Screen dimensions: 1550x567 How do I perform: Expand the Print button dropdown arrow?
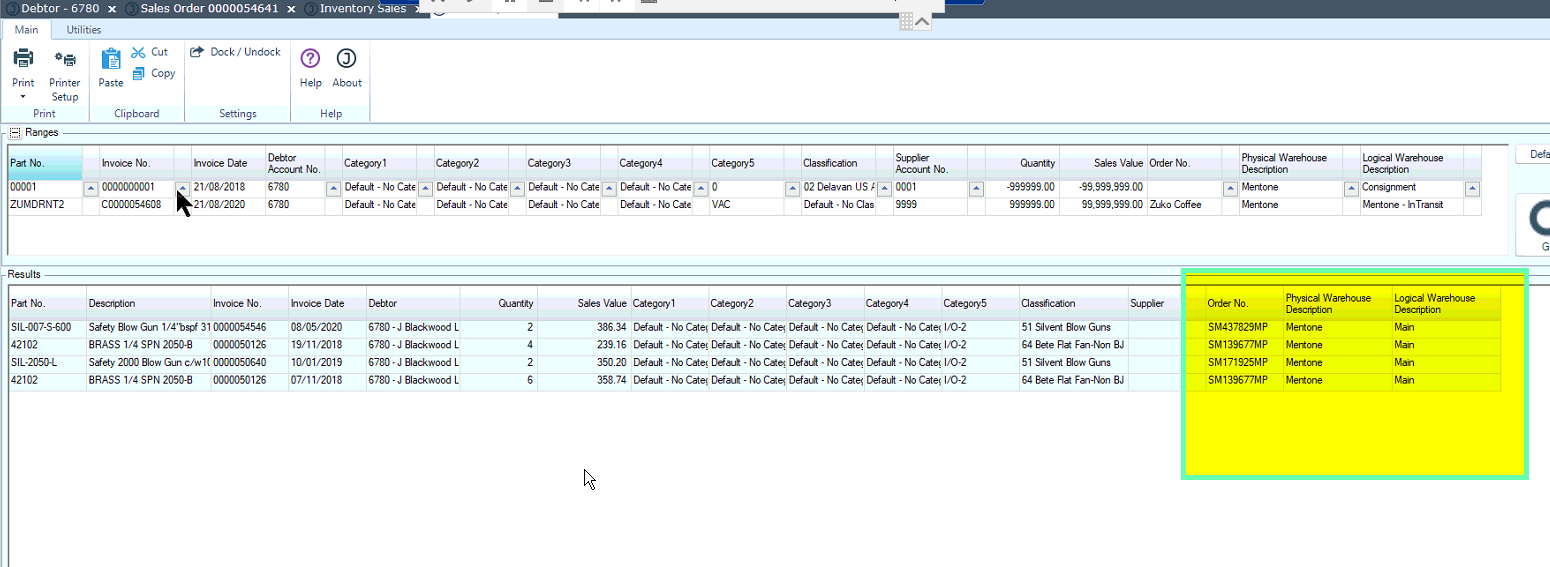(23, 98)
